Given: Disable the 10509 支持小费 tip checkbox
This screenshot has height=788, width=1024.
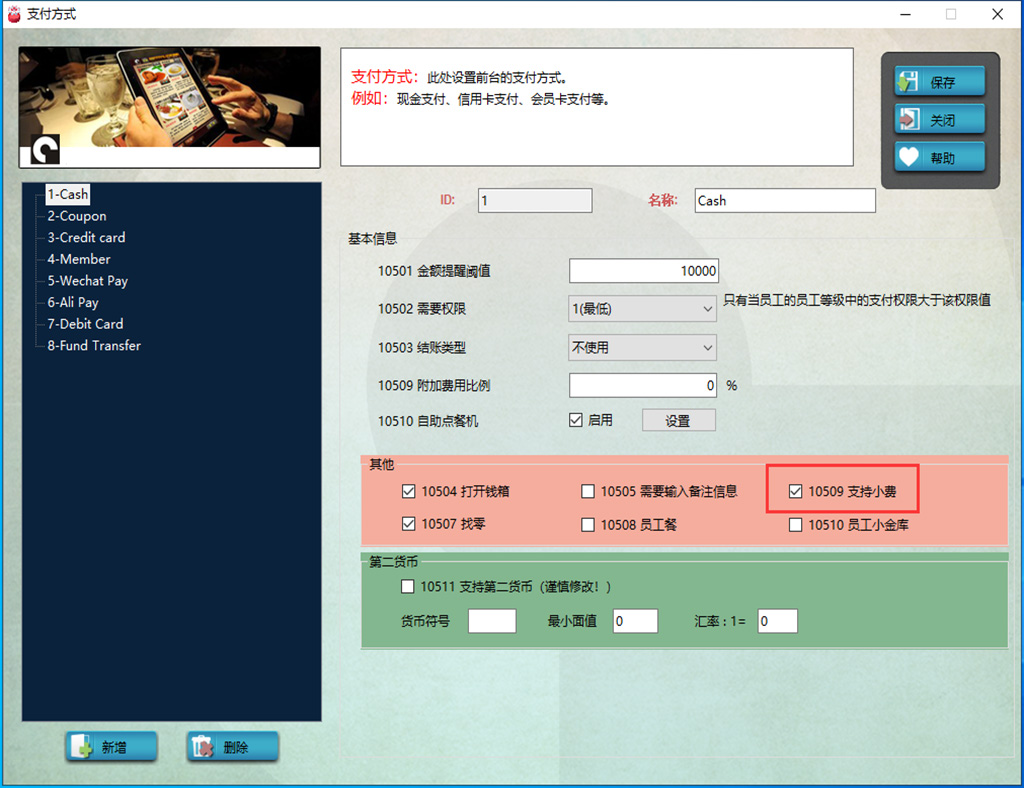Looking at the screenshot, I should point(796,492).
